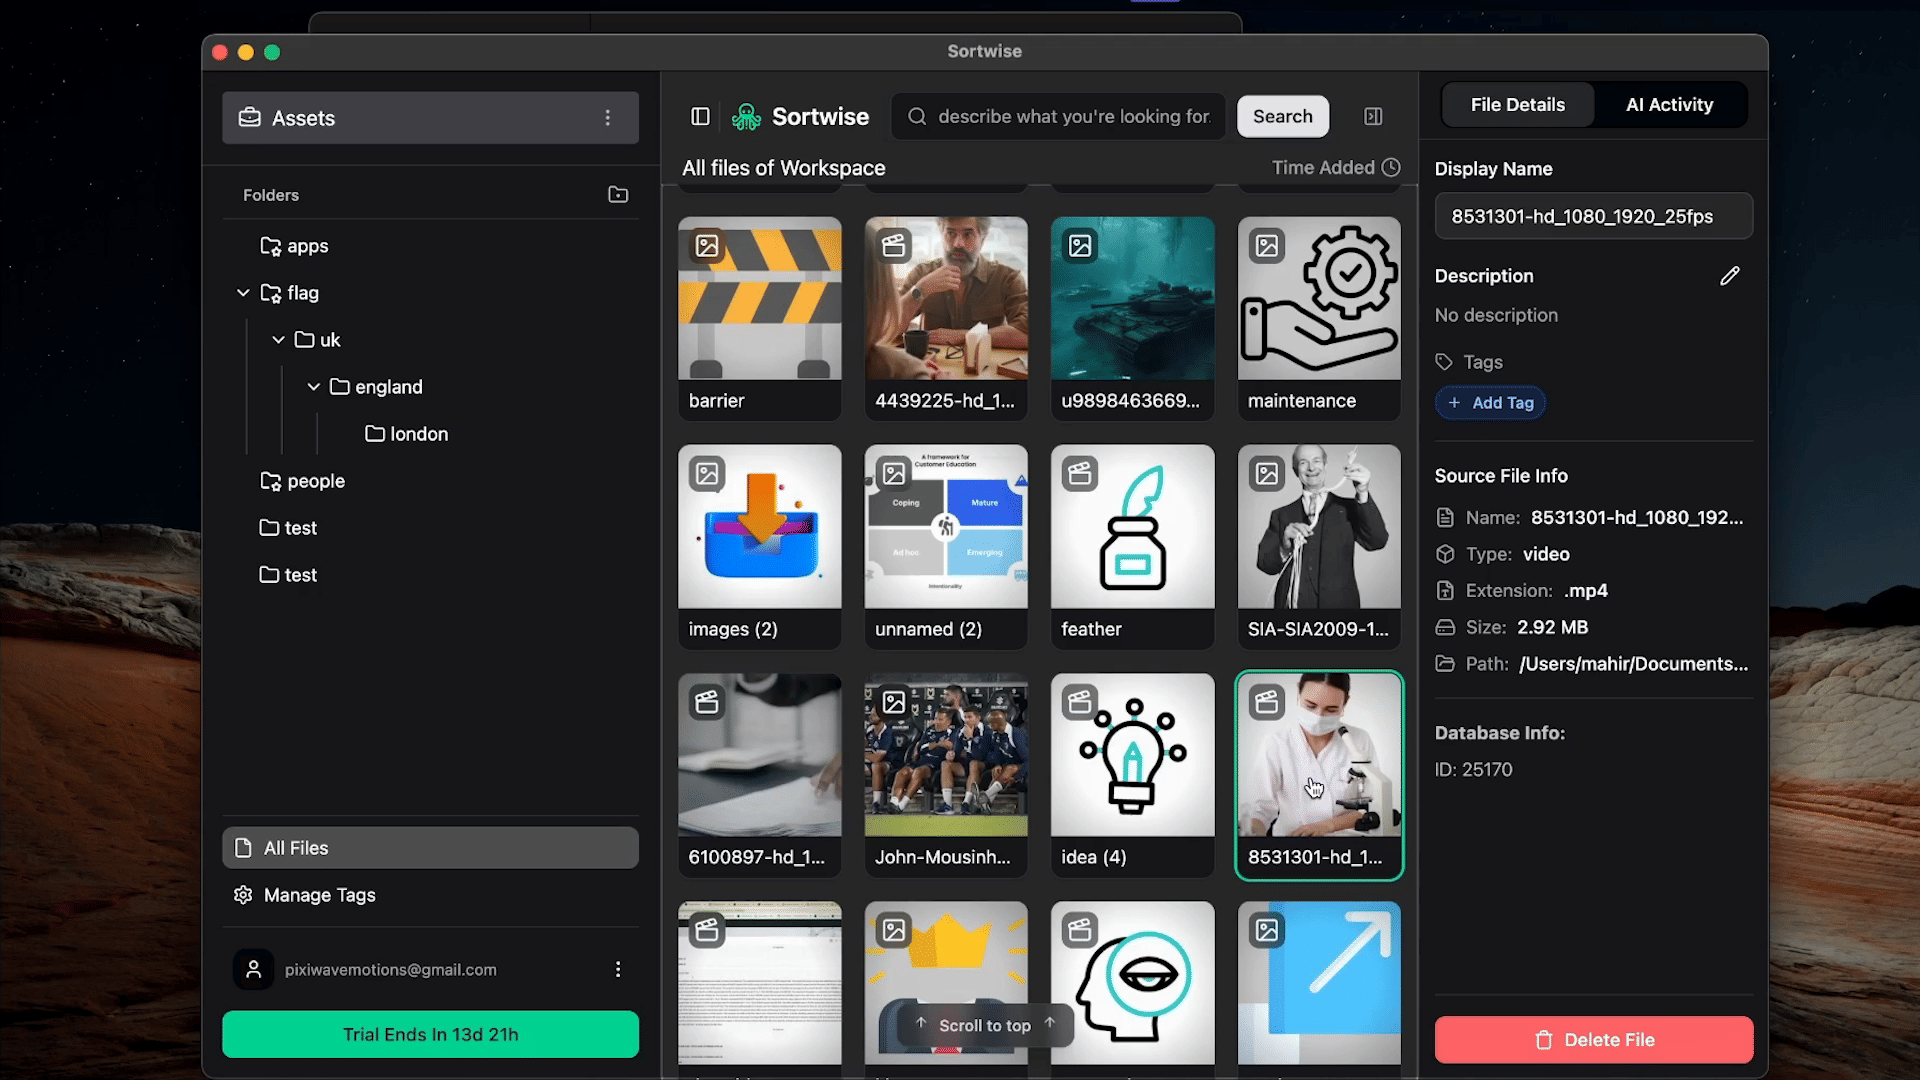Toggle the right details panel icon
Image resolution: width=1920 pixels, height=1080 pixels.
coord(1373,117)
